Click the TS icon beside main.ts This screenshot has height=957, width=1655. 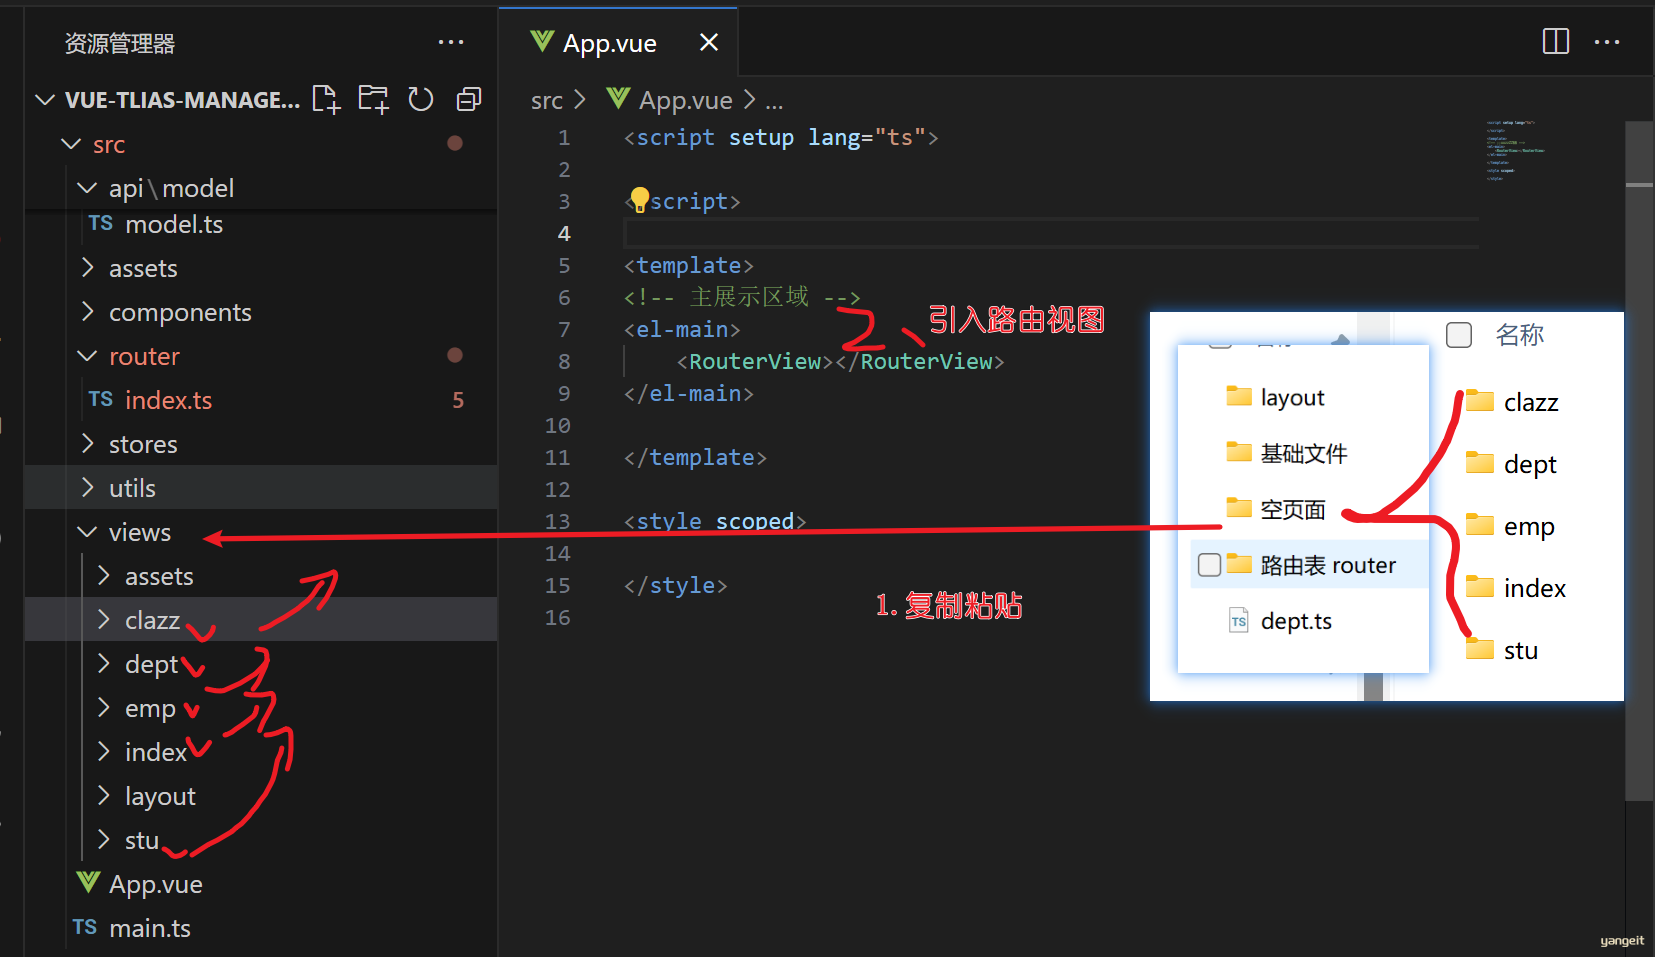point(84,927)
